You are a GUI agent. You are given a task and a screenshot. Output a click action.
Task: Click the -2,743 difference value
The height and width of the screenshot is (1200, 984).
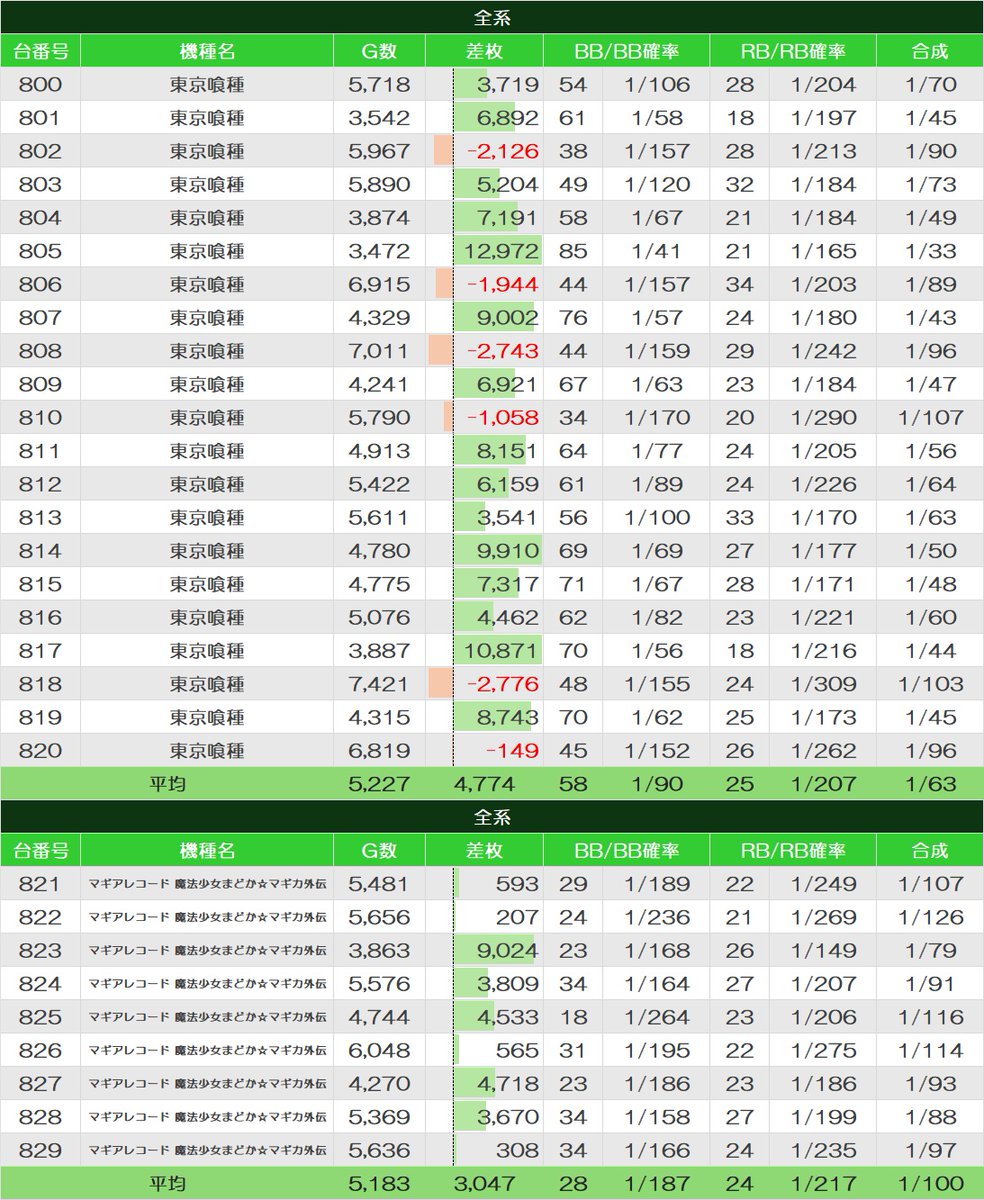point(502,351)
